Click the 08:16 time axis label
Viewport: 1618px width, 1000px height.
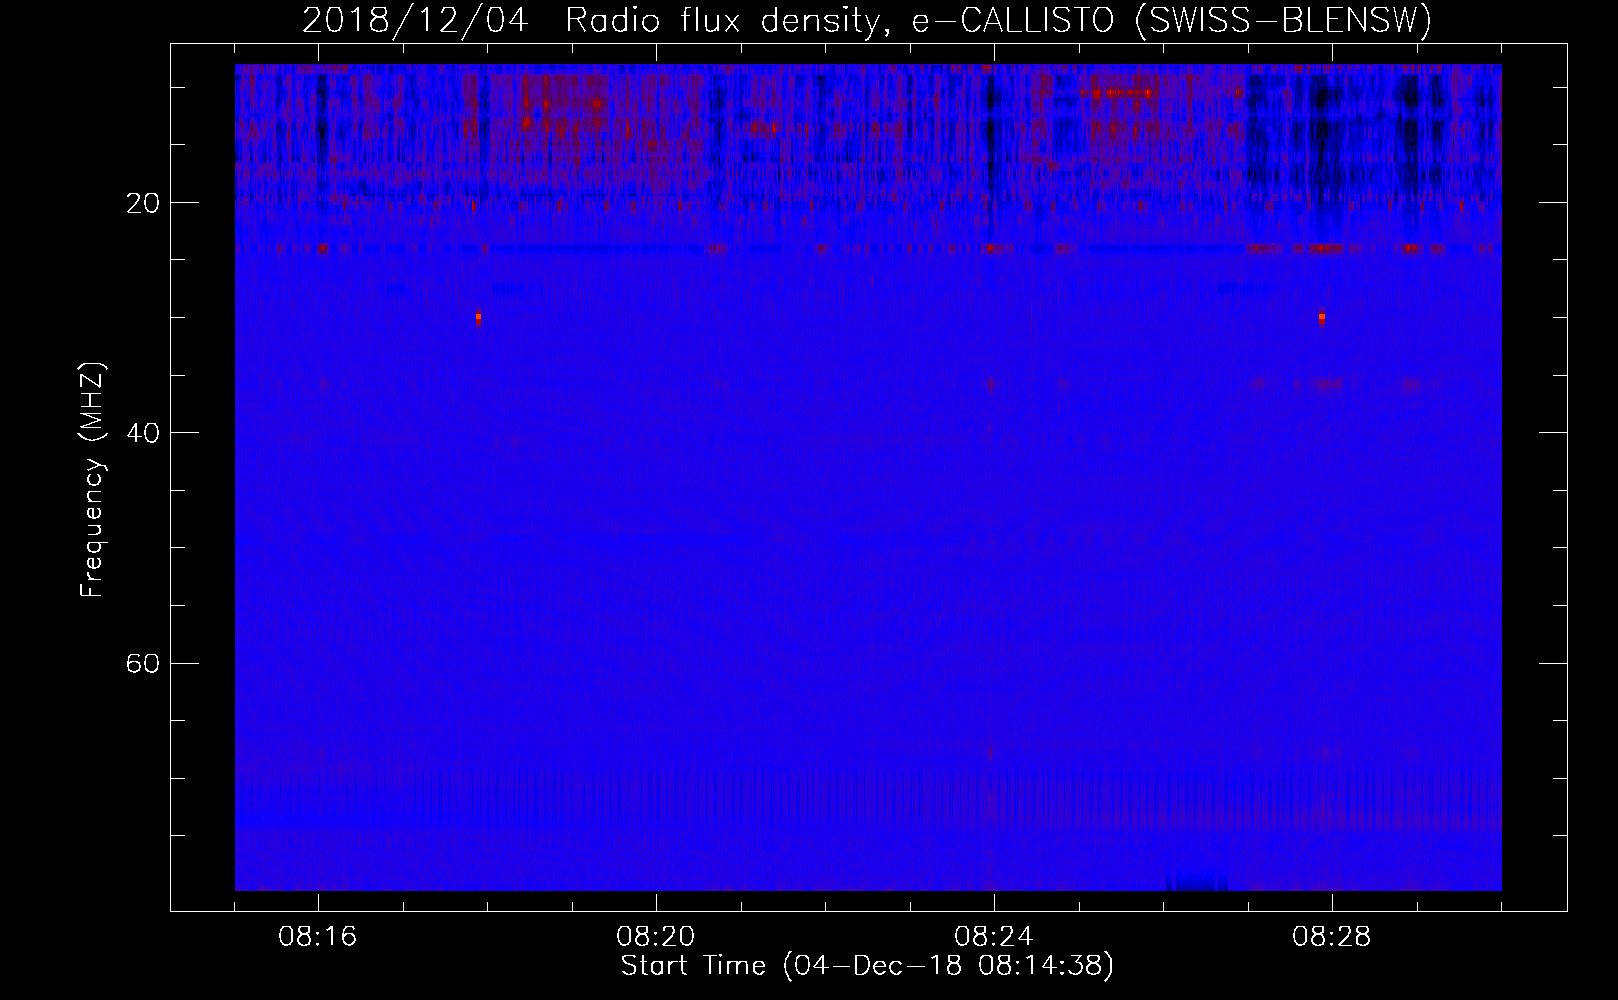click(318, 937)
